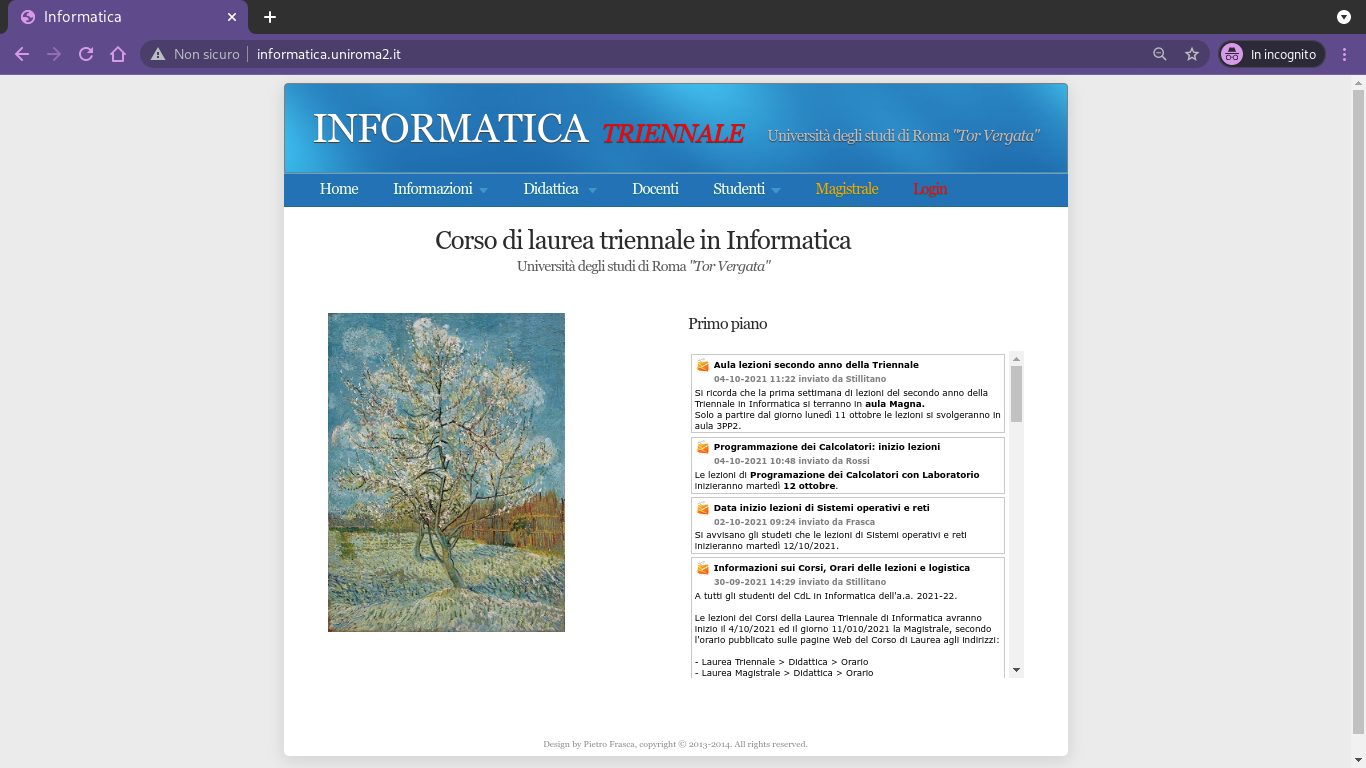The image size is (1366, 768).
Task: Expand the Studenti menu arrow
Action: (775, 190)
